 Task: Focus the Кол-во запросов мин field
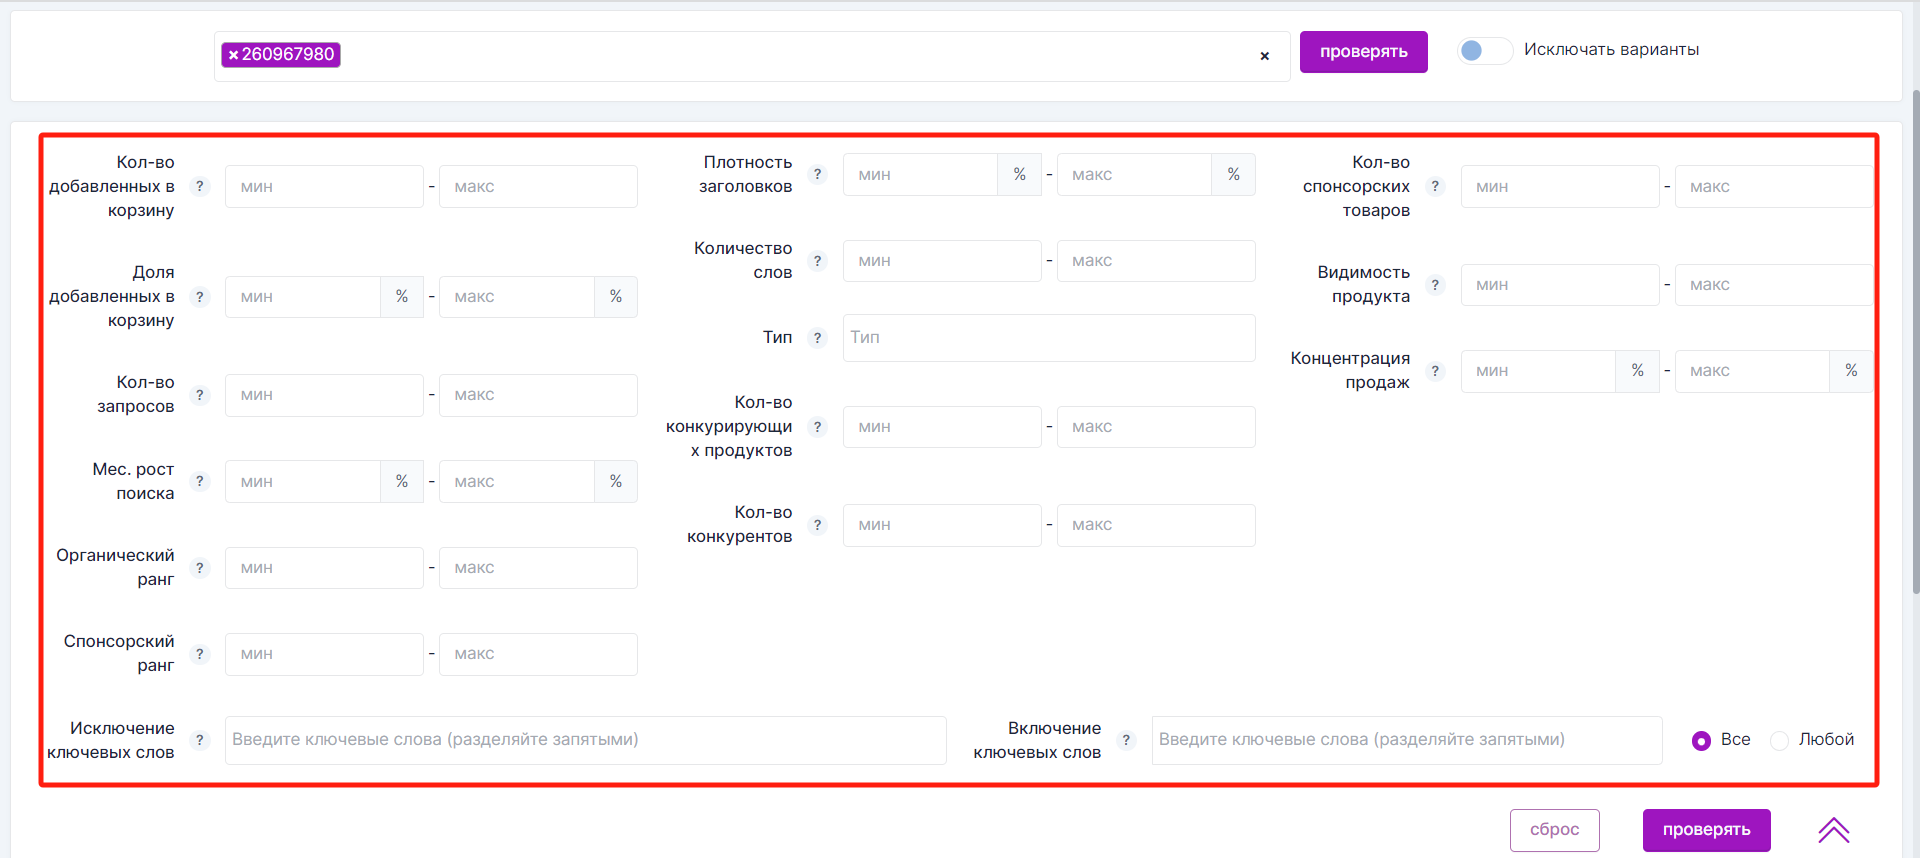tap(323, 396)
